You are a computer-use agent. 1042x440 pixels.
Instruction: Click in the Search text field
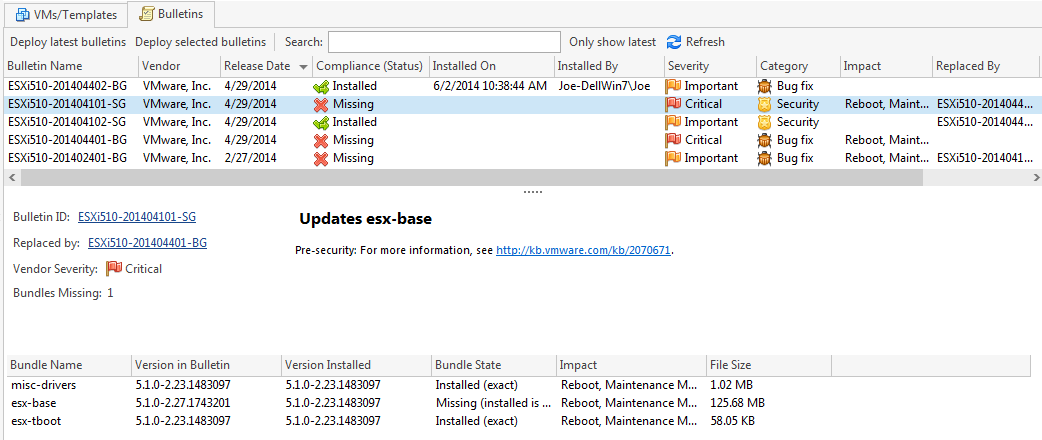tap(444, 42)
